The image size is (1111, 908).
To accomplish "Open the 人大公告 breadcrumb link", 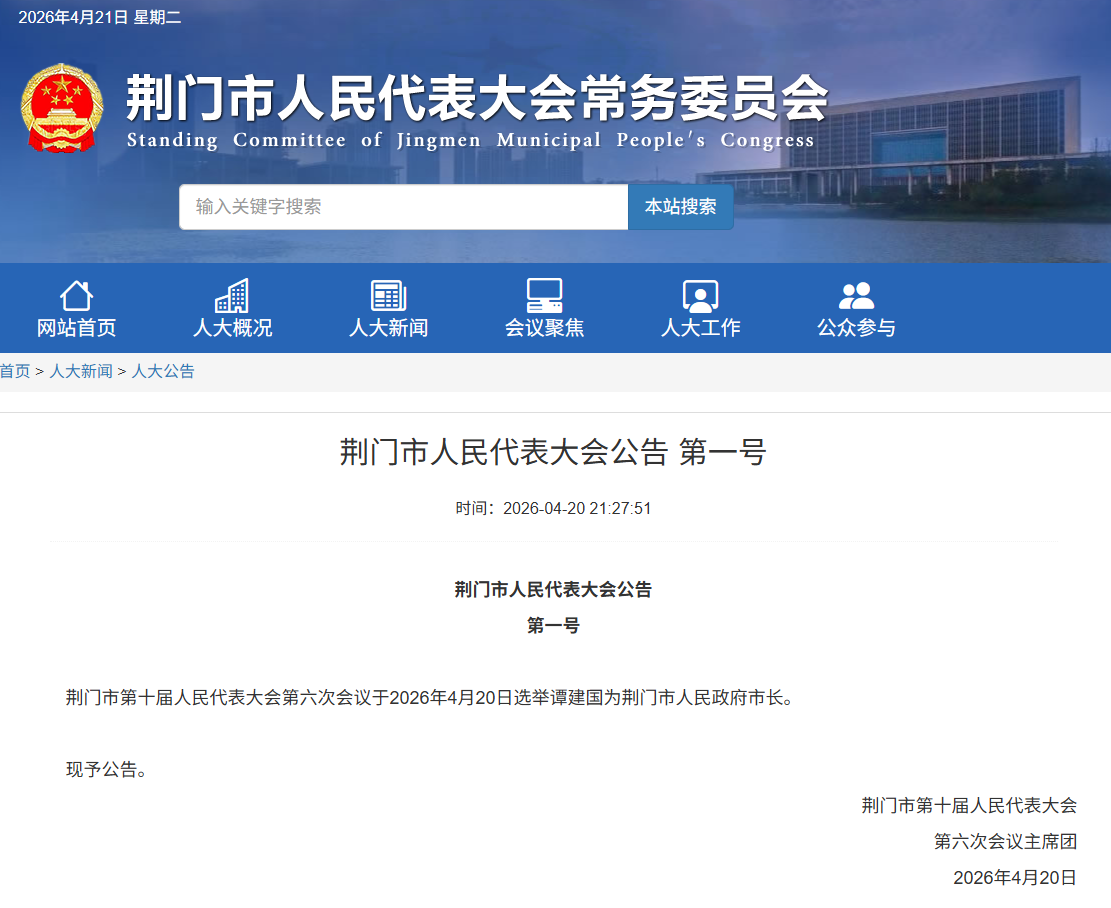I will click(x=163, y=371).
